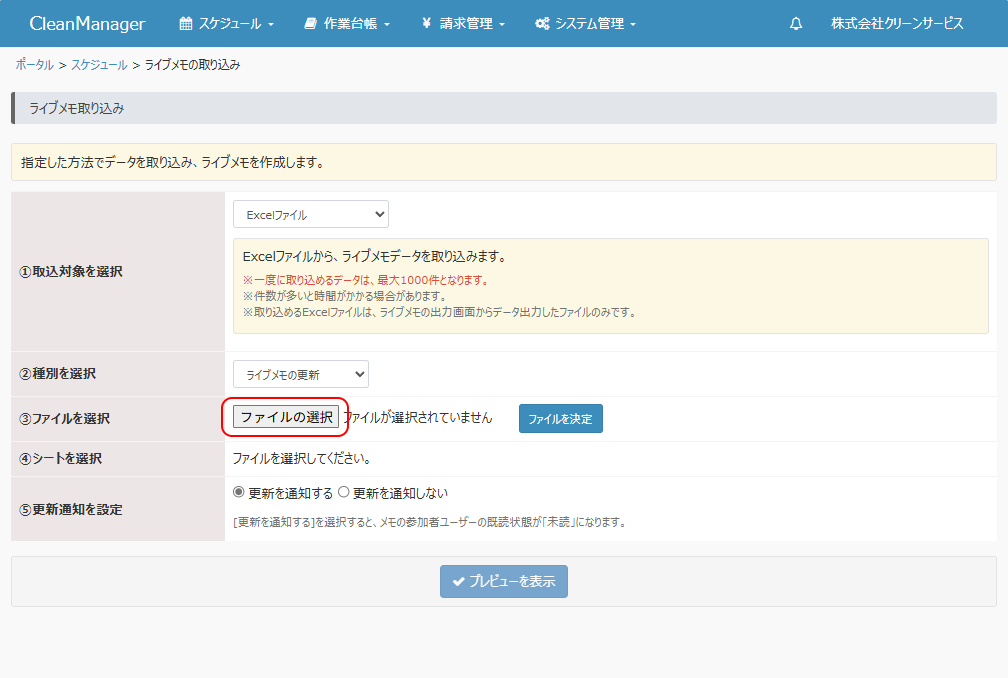1008x678 pixels.
Task: Click the gears icon beside システム管理
Action: click(542, 23)
